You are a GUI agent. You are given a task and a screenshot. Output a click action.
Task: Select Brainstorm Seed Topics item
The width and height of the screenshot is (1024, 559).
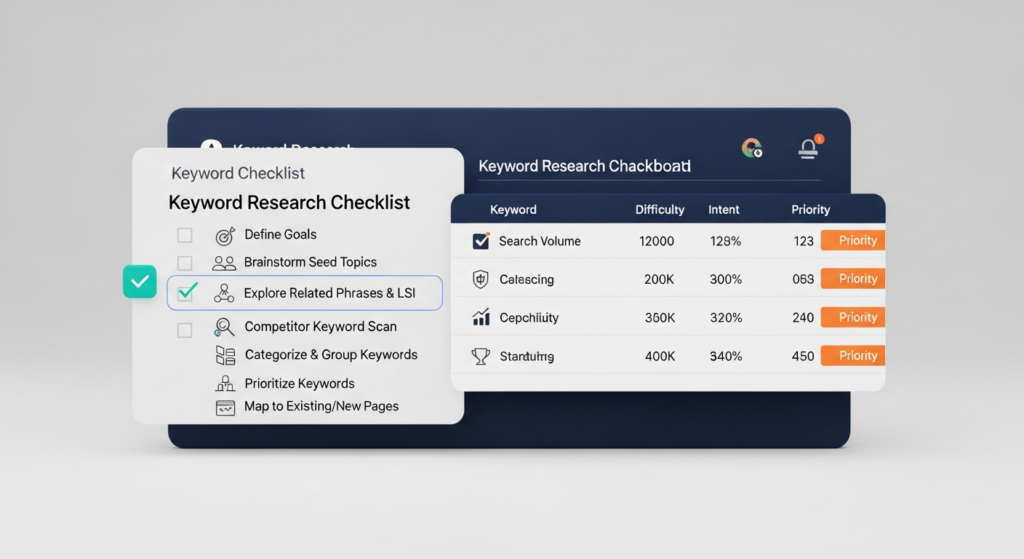310,262
